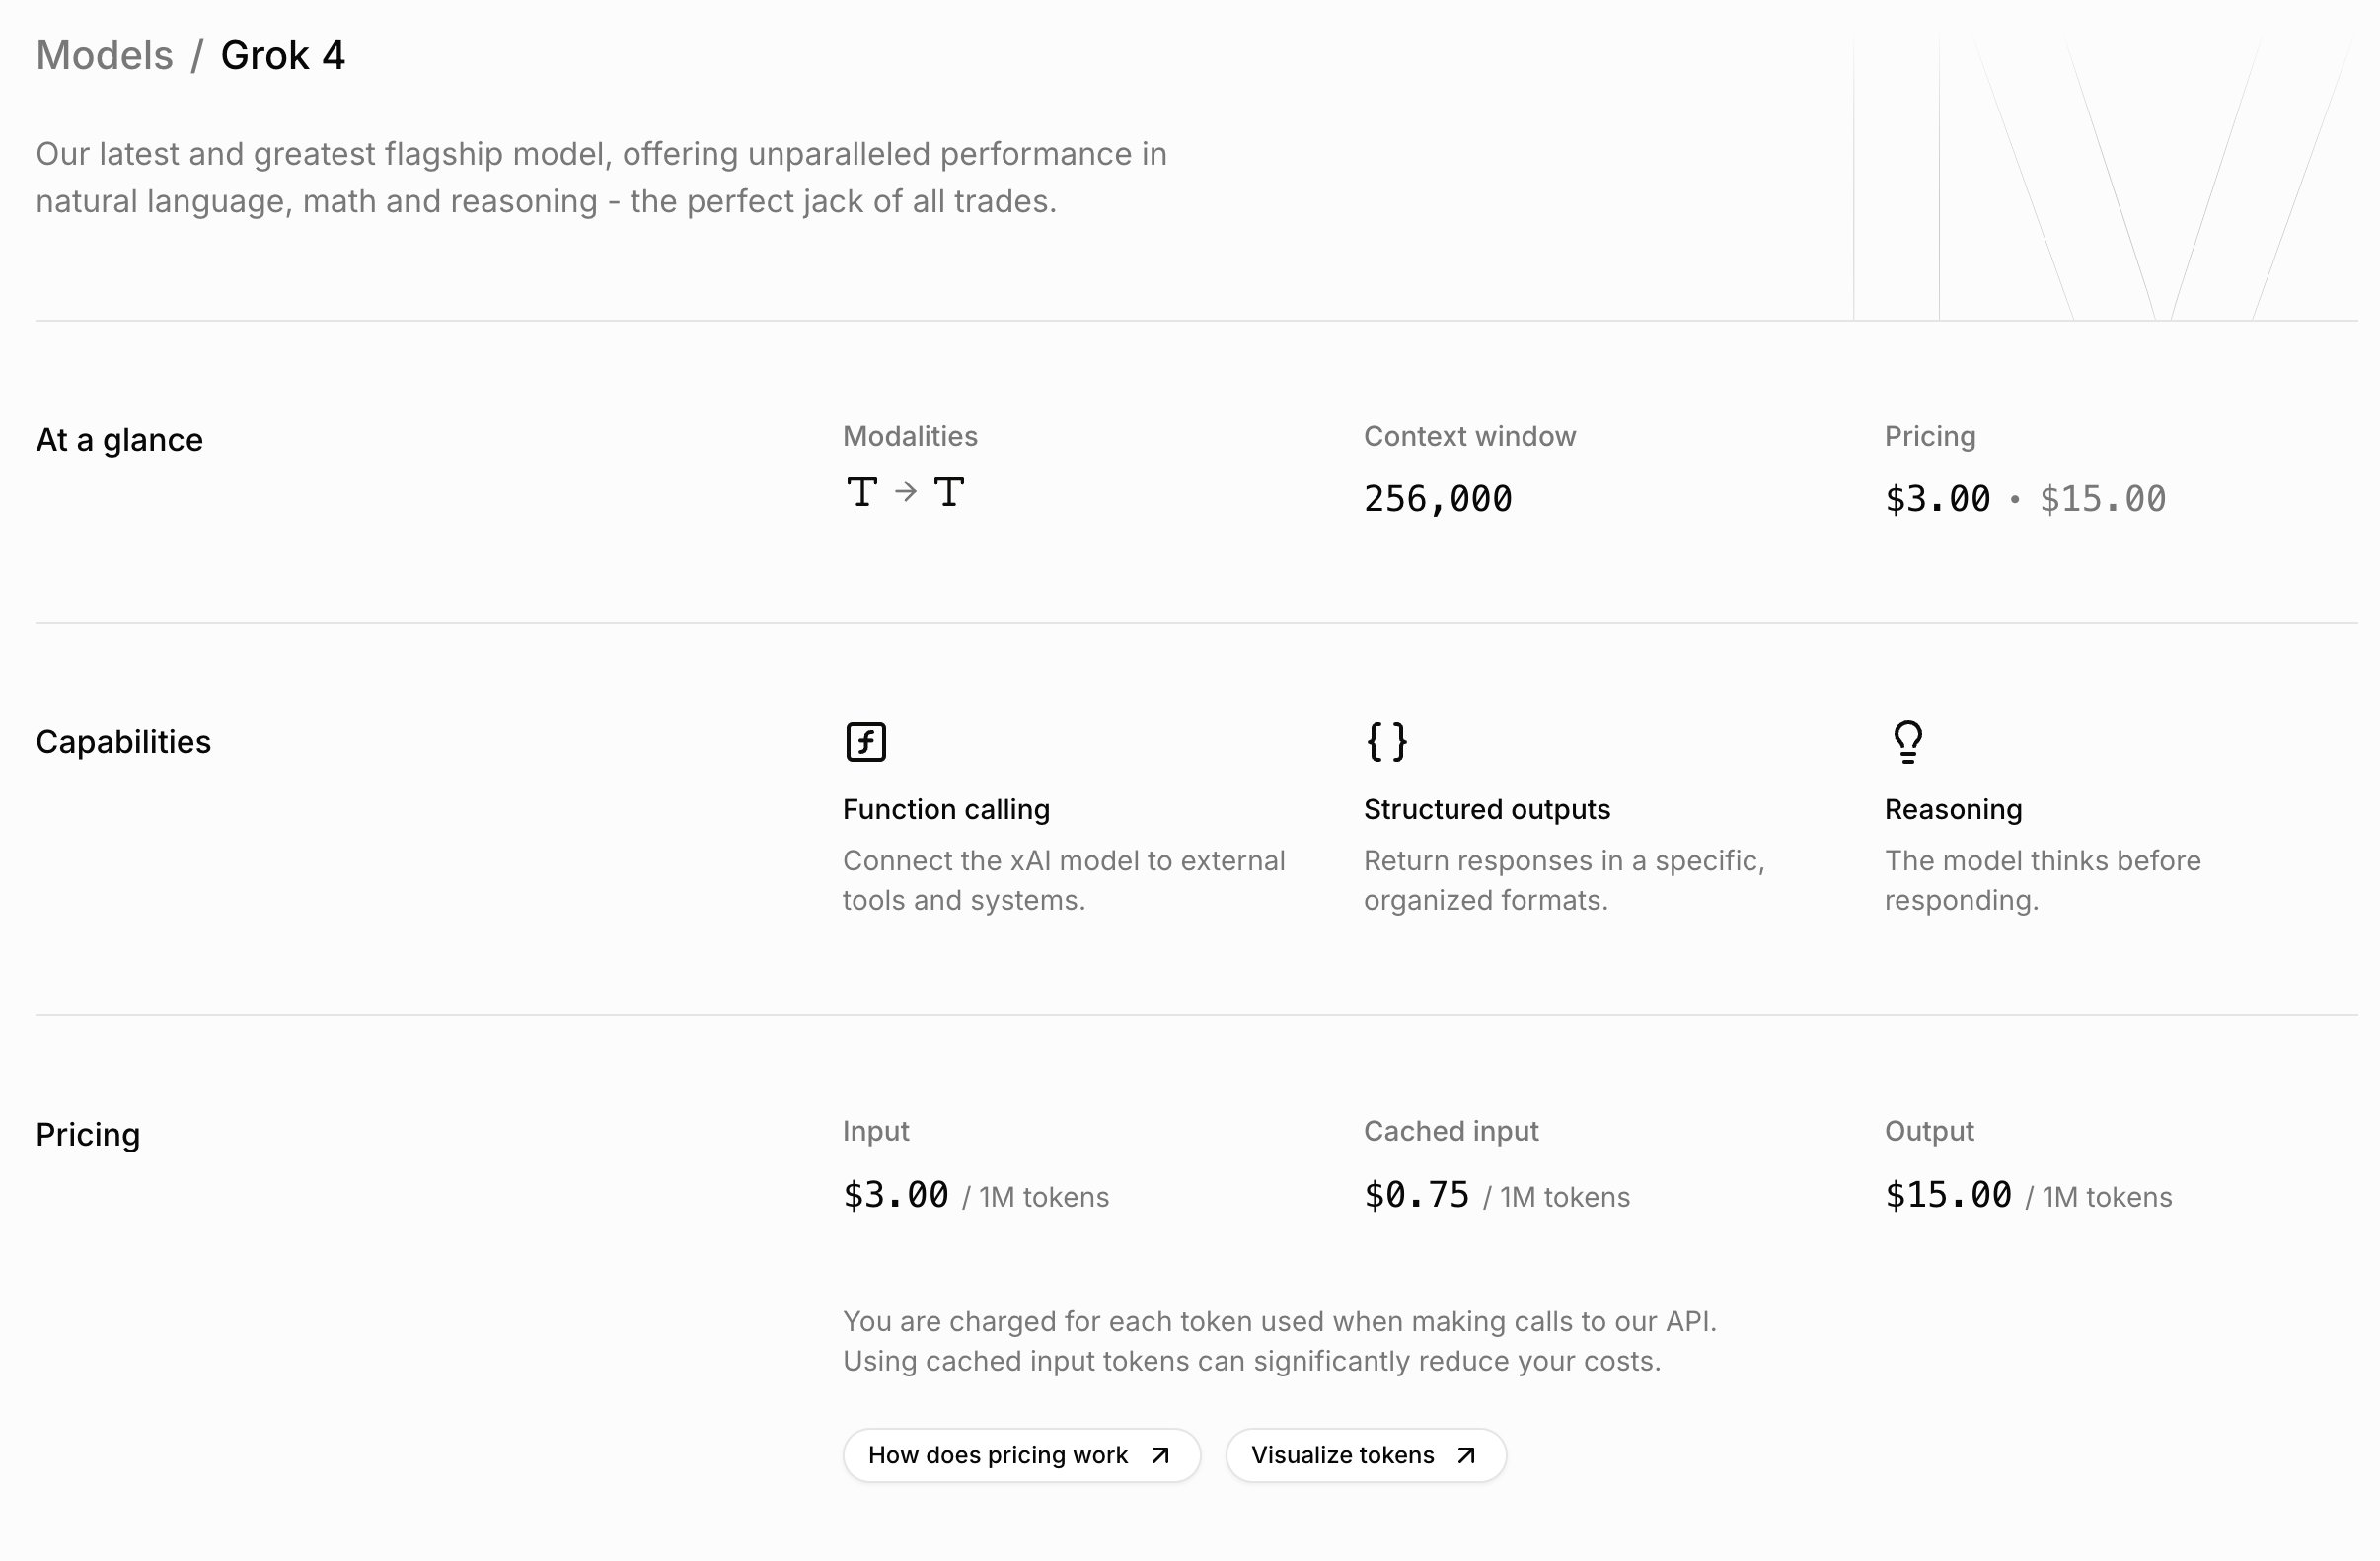Click the $15.00 output token price

1947,1195
